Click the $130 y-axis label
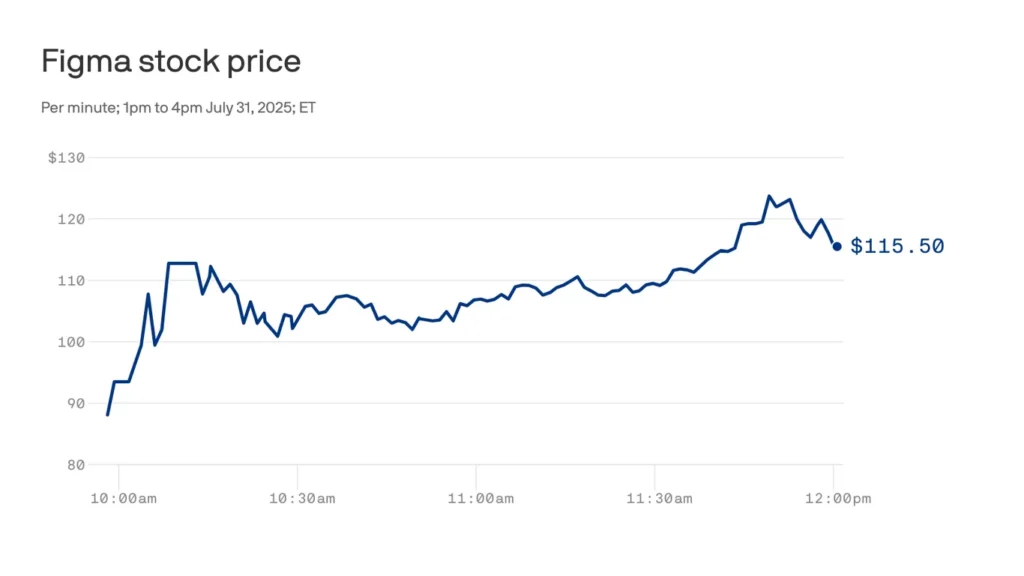Viewport: 1024px width, 576px height. (x=67, y=158)
